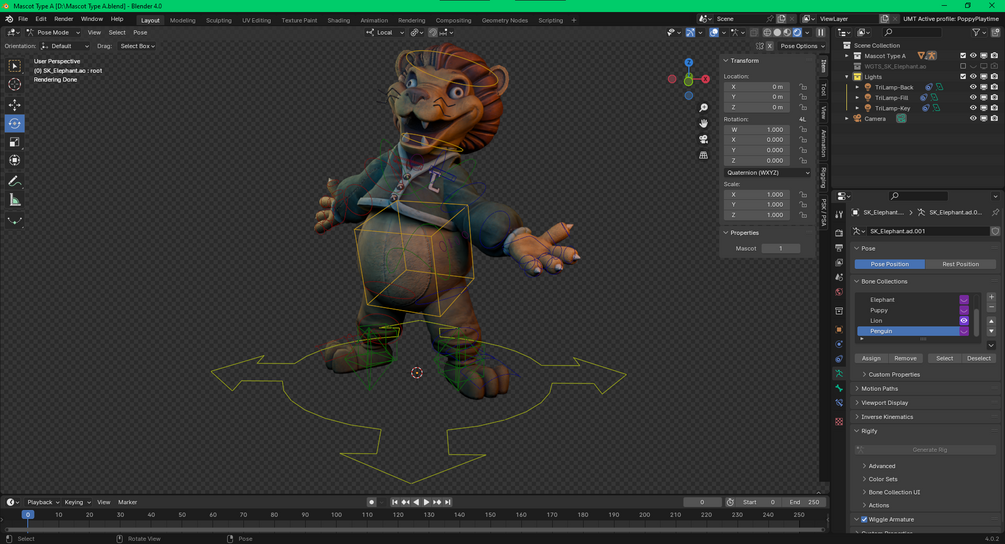Open the Pose menu in header
Viewport: 1005px width, 544px height.
pos(140,33)
